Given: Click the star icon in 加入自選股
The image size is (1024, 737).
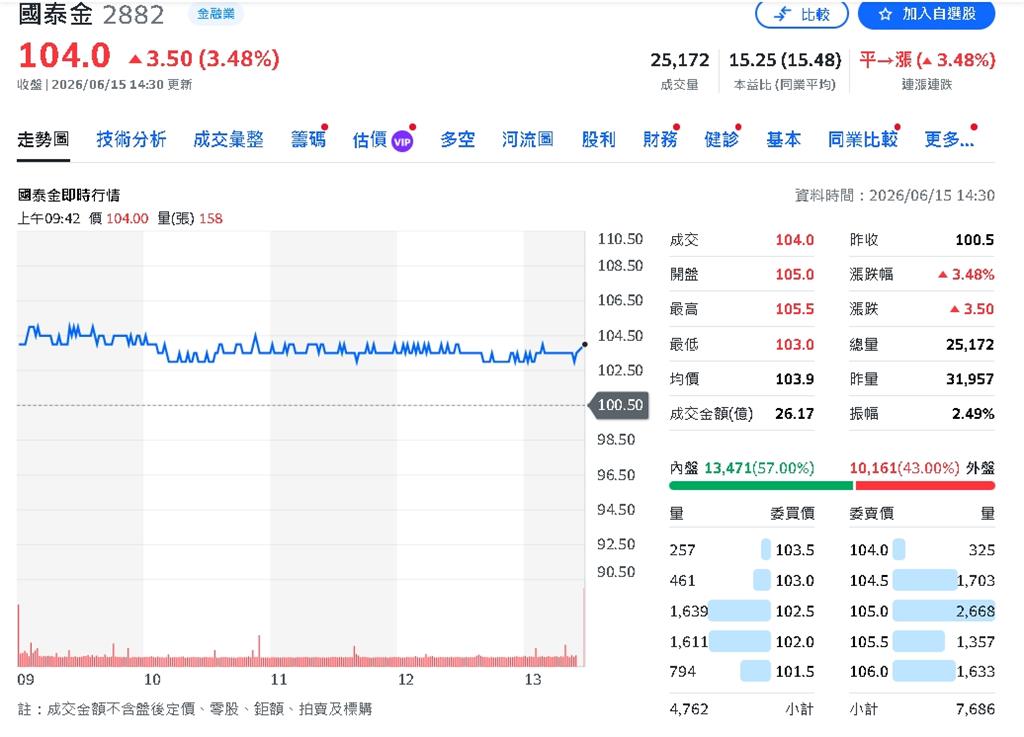Looking at the screenshot, I should tap(885, 14).
